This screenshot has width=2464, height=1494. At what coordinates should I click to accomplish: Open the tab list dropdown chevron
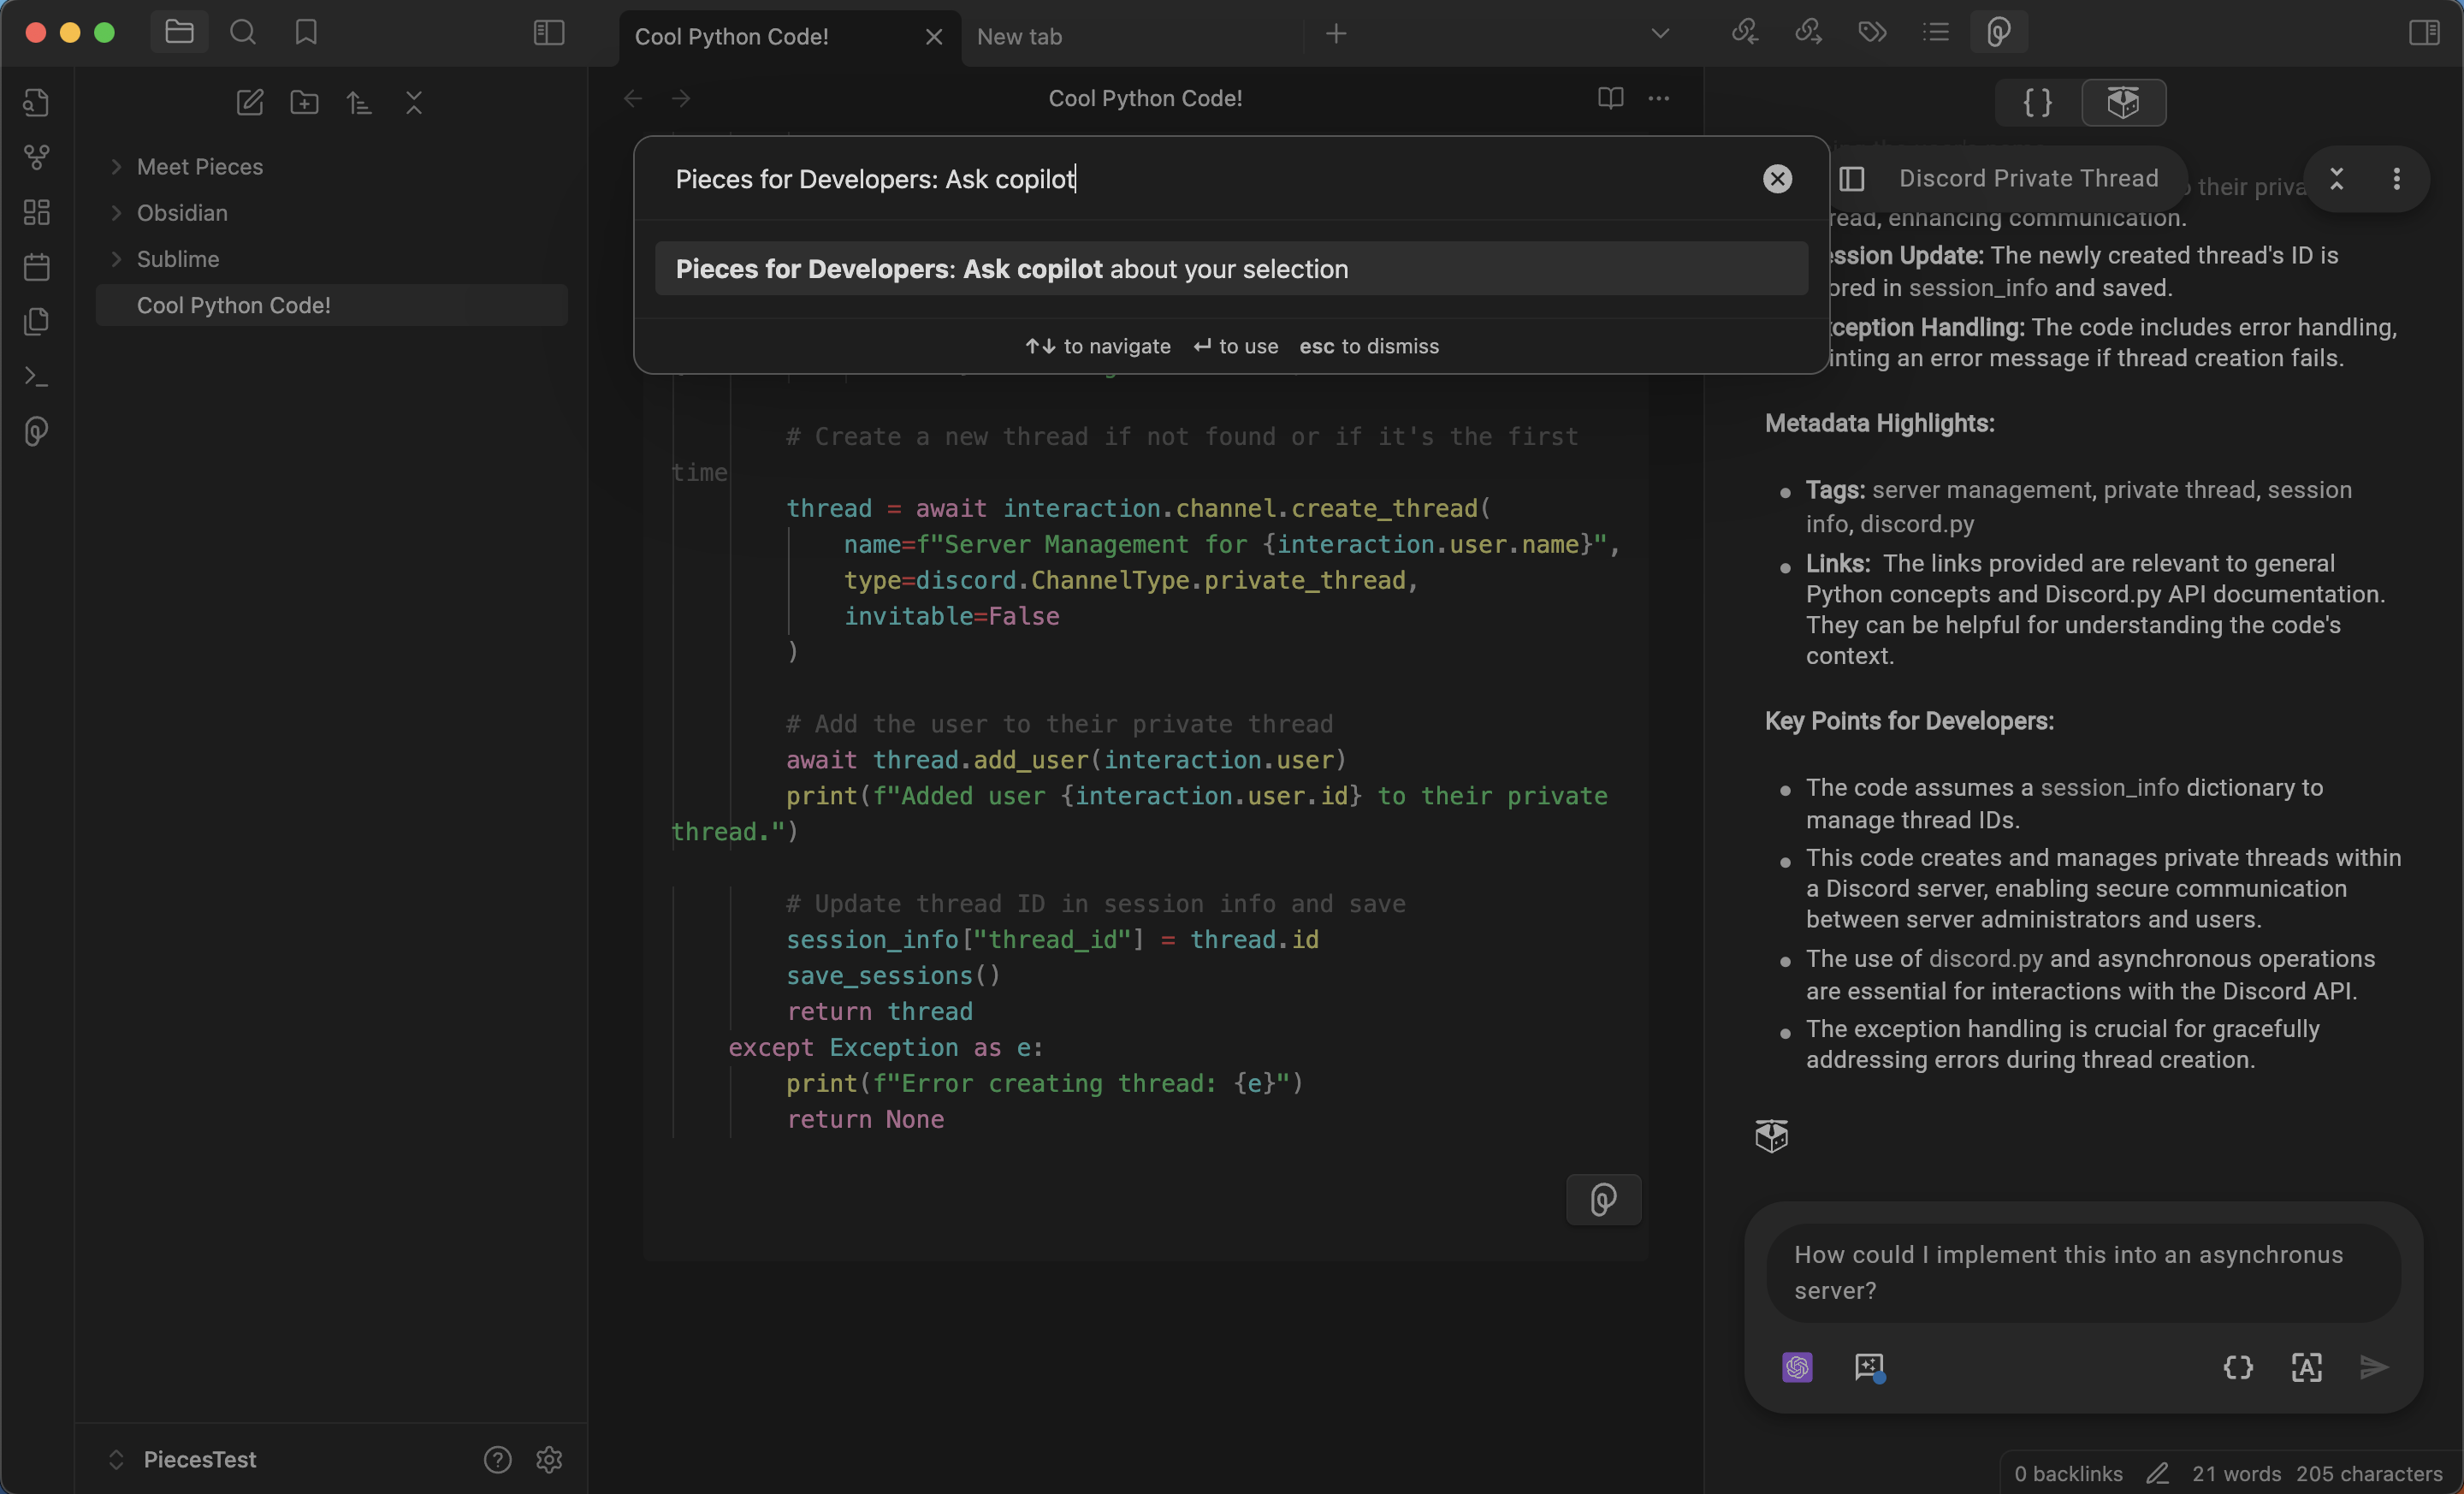[x=1660, y=34]
